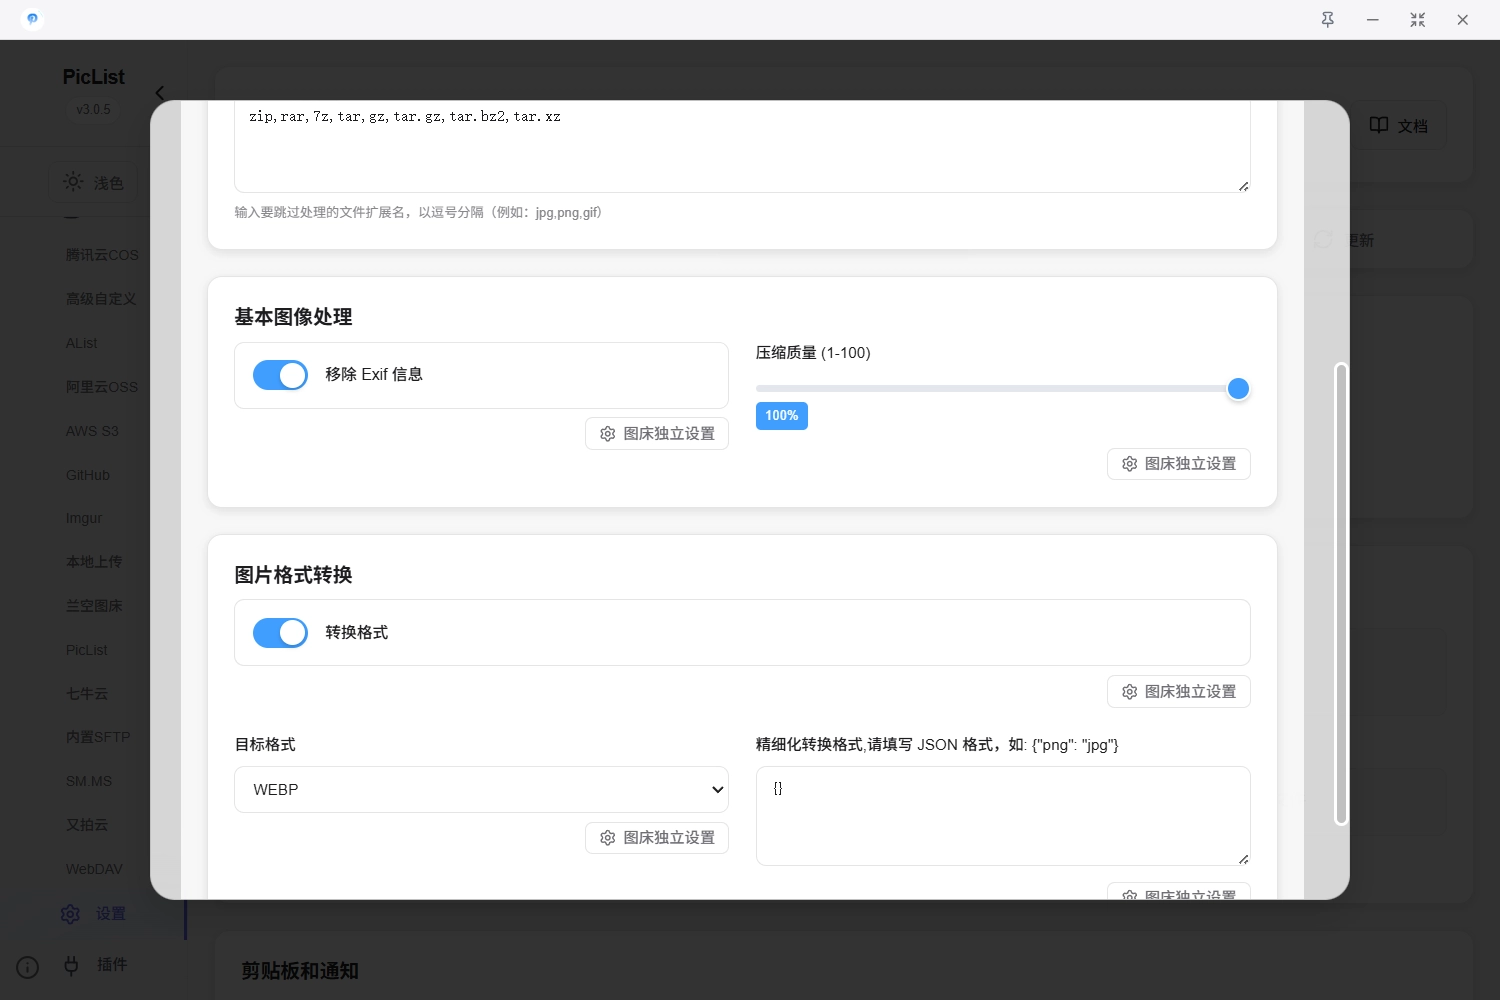Toggle the 移除 Exif 信息 switch
This screenshot has height=1000, width=1500.
point(280,375)
